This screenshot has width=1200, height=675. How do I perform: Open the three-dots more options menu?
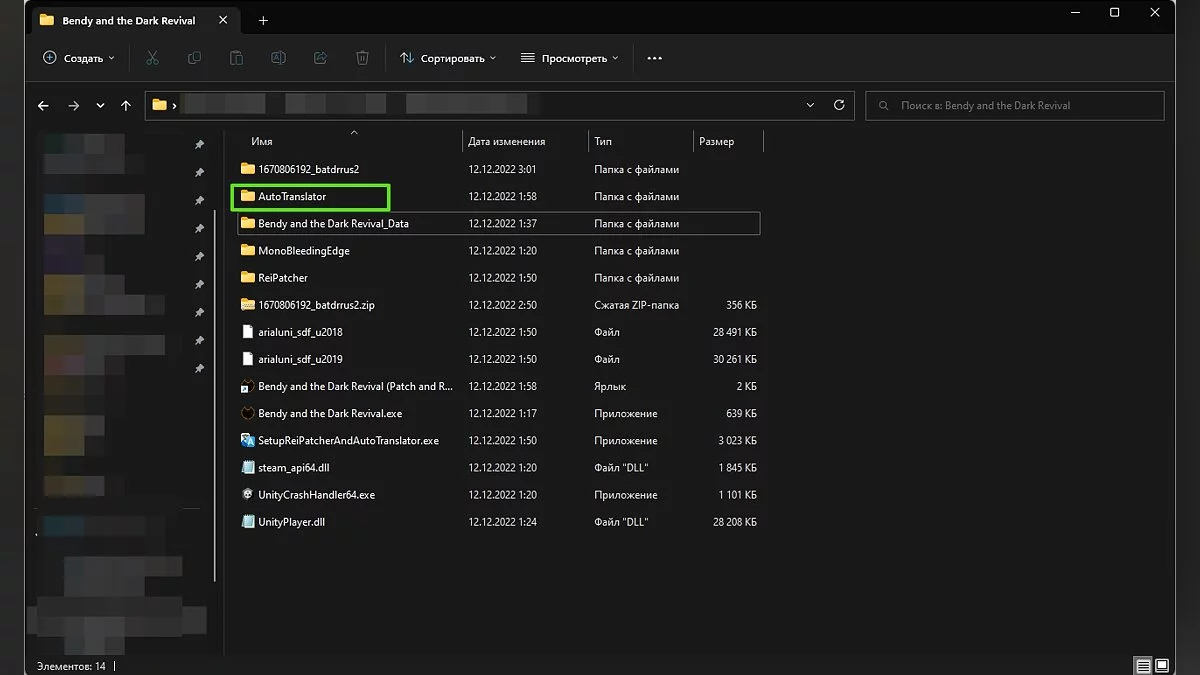pos(655,58)
